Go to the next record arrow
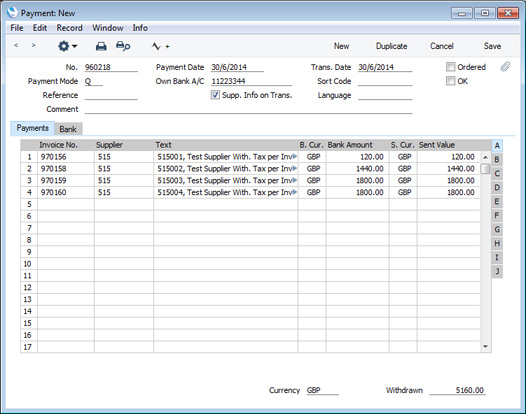This screenshot has height=414, width=526. tap(33, 45)
